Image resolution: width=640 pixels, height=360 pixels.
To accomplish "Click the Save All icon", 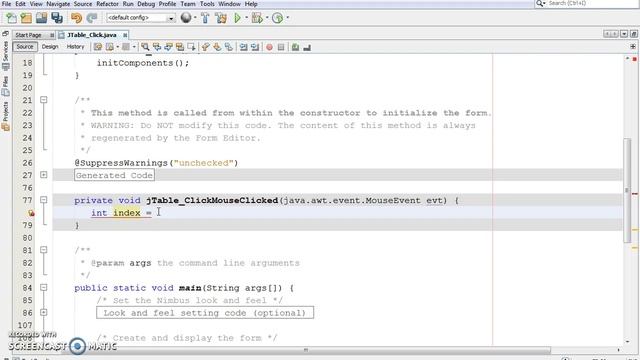I will (x=57, y=18).
